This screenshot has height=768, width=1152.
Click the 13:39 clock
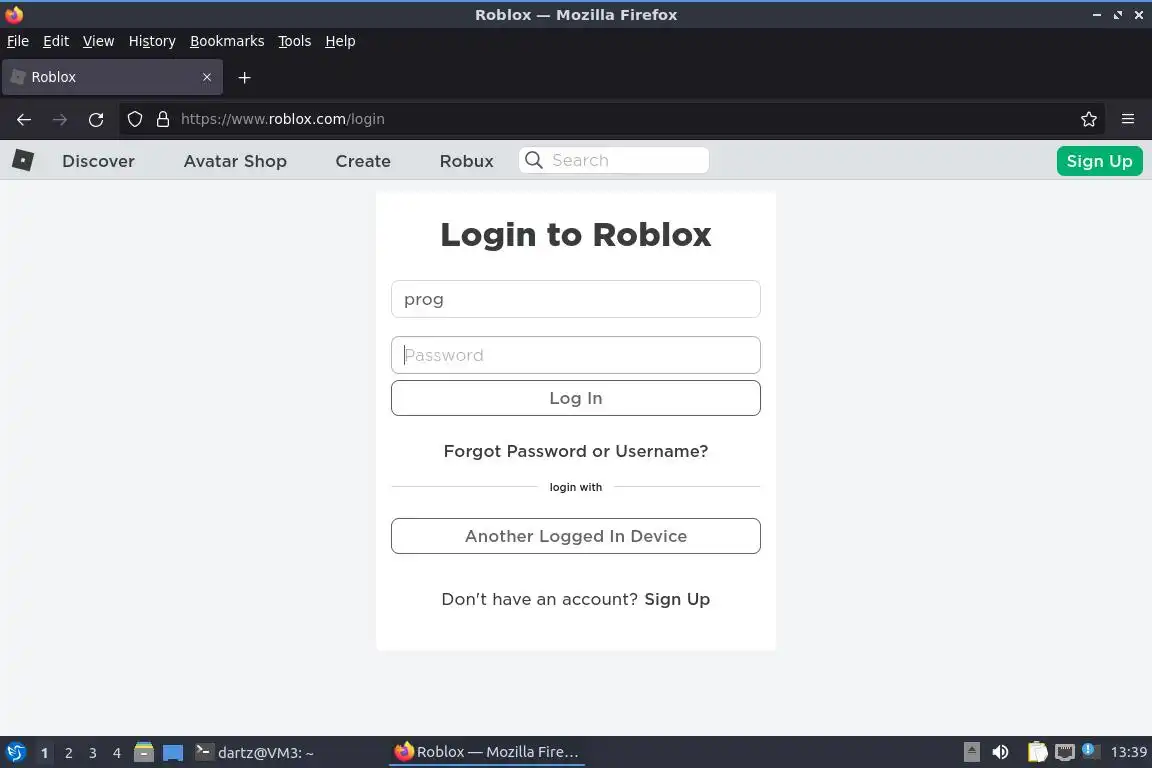tap(1128, 752)
